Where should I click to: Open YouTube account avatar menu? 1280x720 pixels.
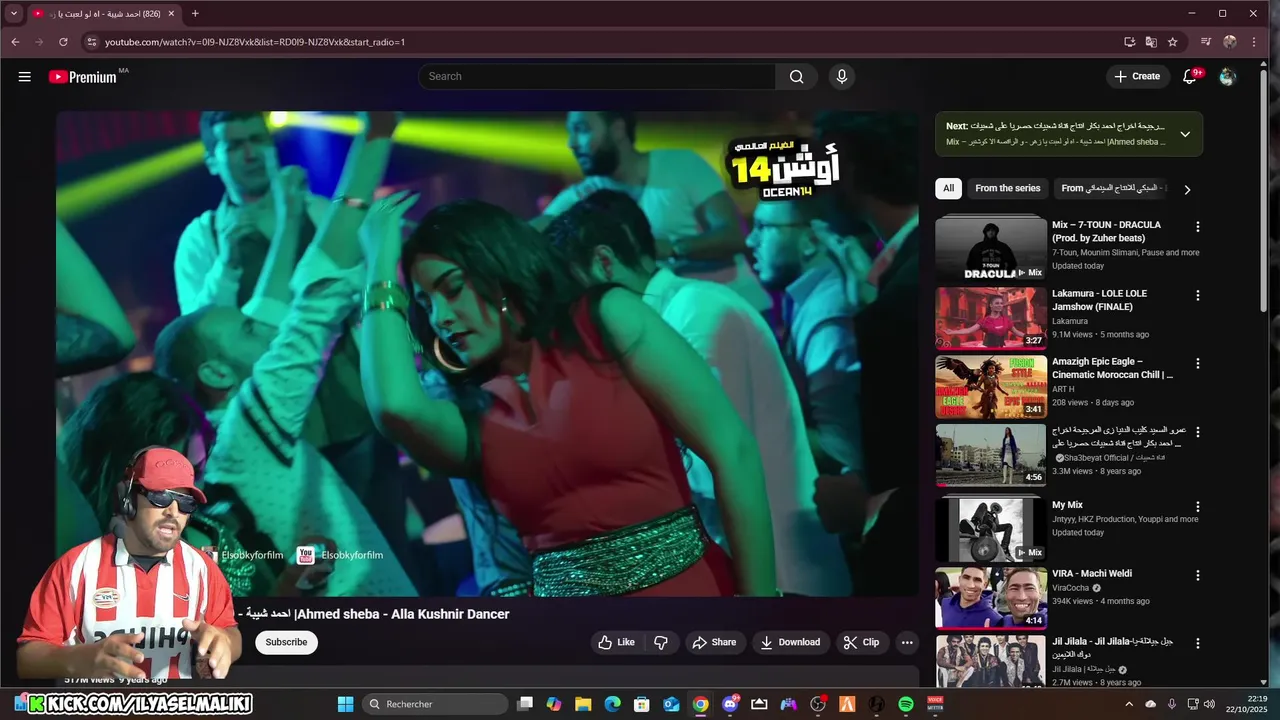click(x=1228, y=76)
